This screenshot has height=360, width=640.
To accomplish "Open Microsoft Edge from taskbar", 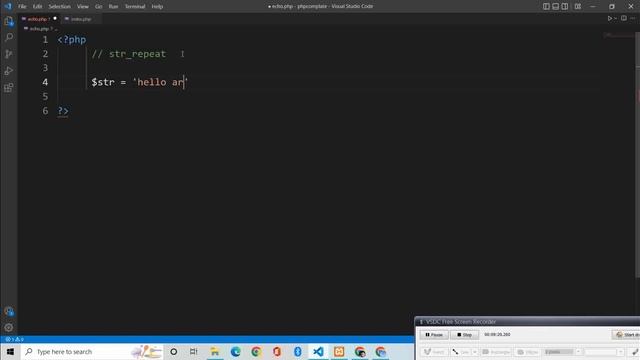I will click(236, 351).
